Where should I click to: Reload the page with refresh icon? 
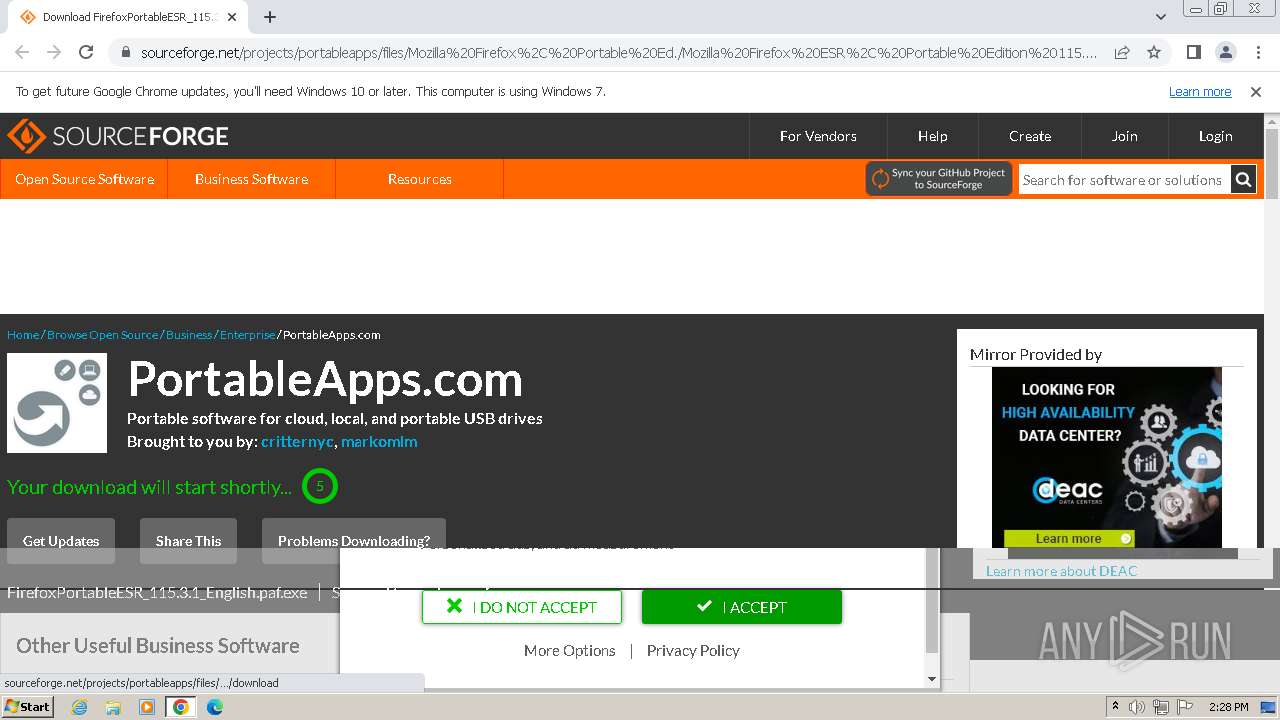click(x=86, y=52)
